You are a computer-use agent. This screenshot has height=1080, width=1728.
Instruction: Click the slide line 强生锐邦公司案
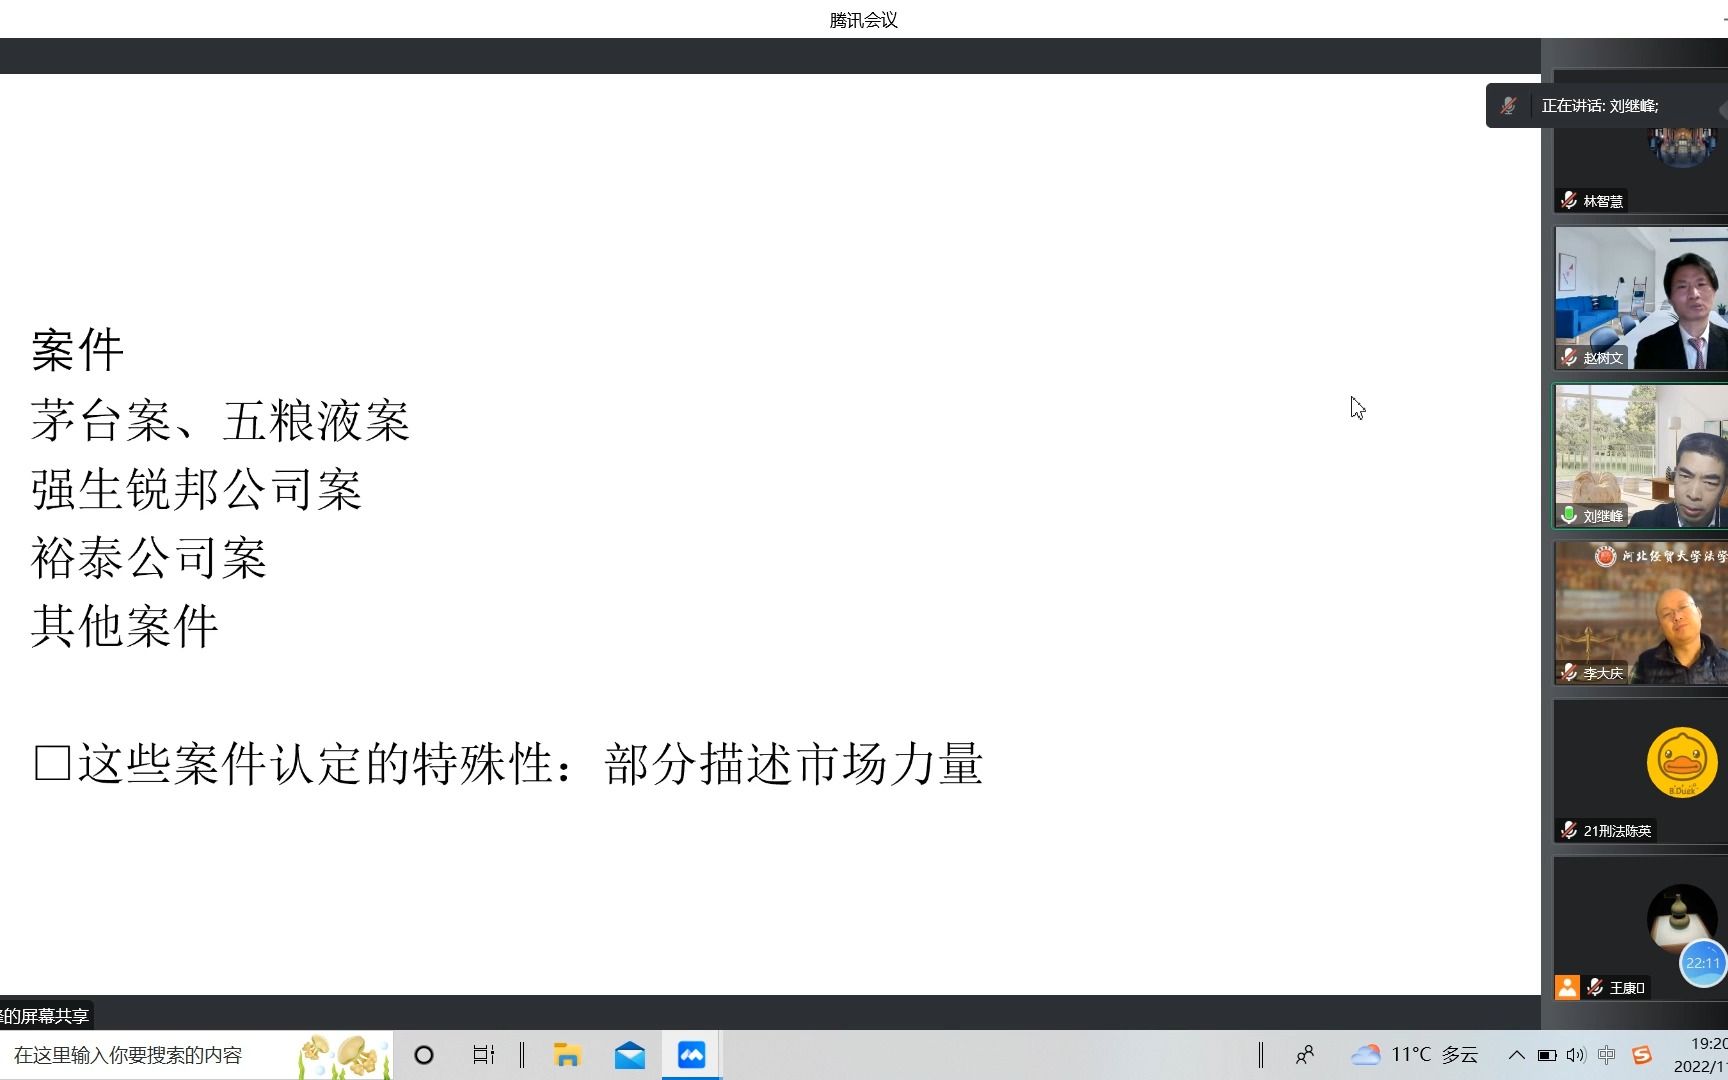pos(196,490)
